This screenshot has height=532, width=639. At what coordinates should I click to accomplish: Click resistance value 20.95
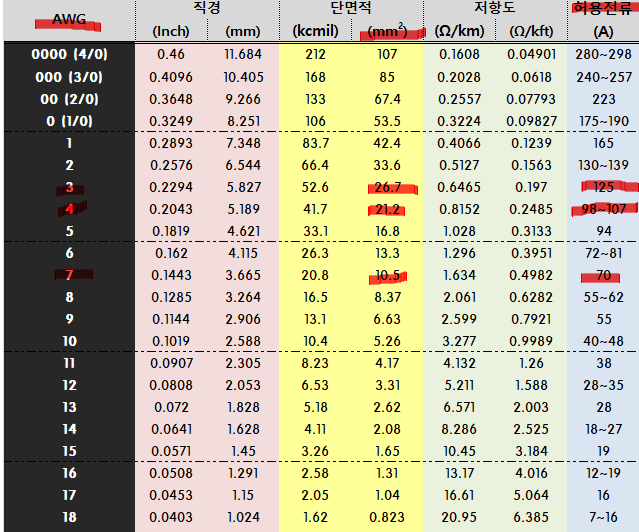tap(459, 517)
